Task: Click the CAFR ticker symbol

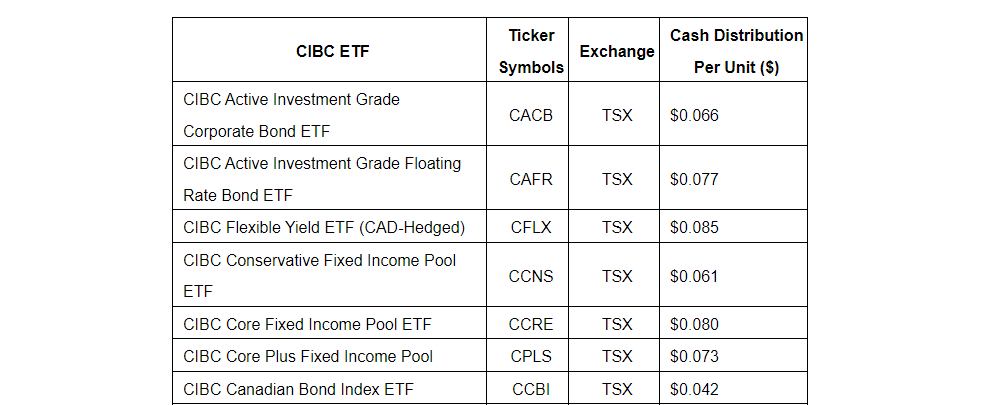Action: [x=531, y=179]
